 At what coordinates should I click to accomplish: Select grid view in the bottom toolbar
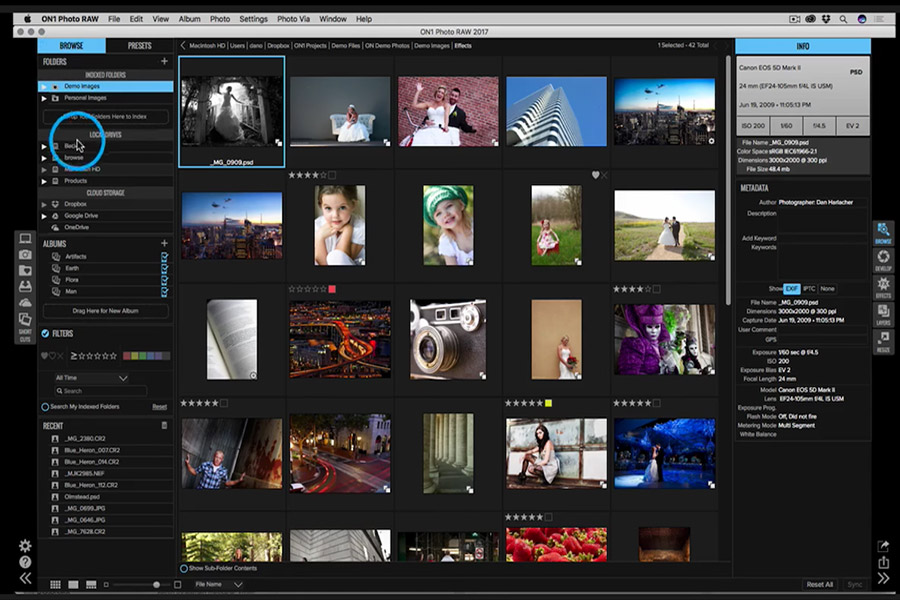[x=56, y=584]
